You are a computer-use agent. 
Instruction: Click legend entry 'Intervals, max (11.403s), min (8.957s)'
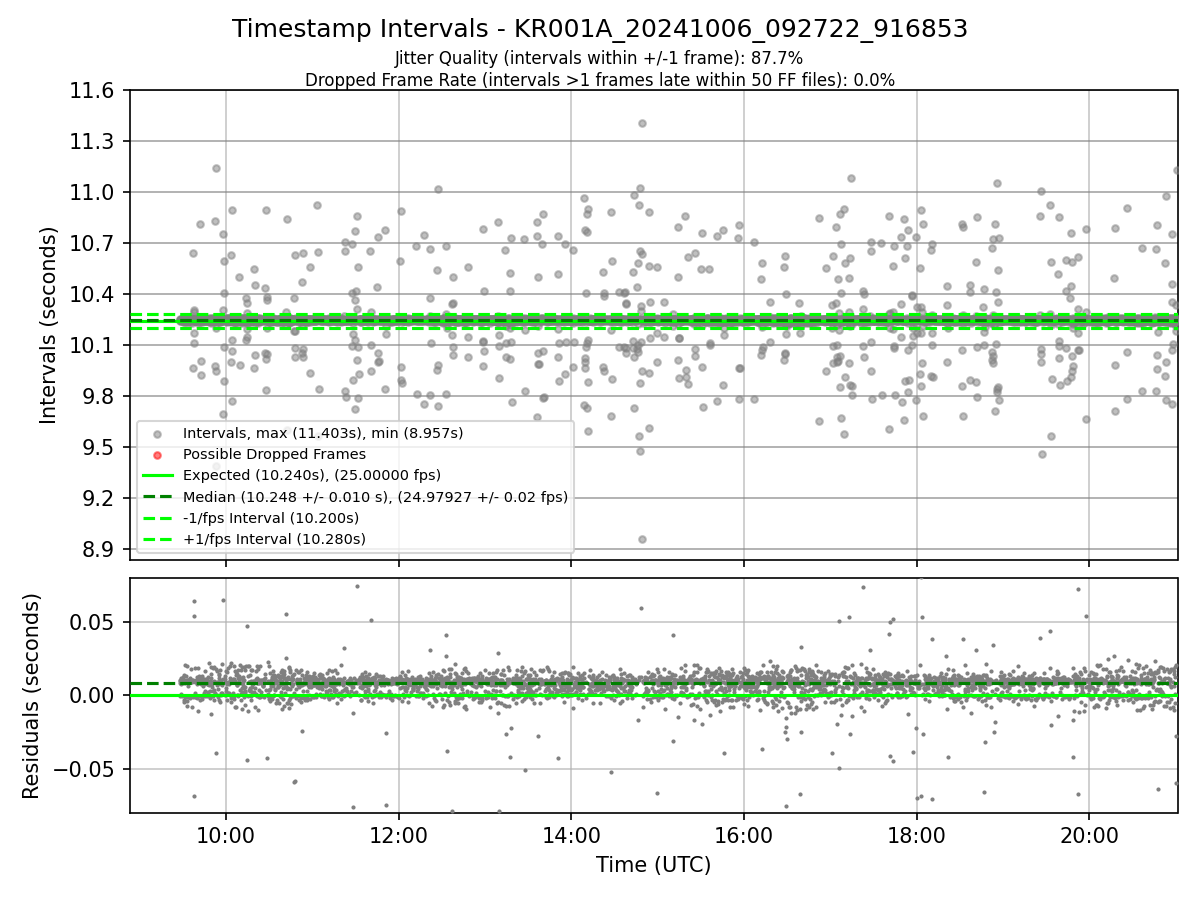click(x=323, y=433)
